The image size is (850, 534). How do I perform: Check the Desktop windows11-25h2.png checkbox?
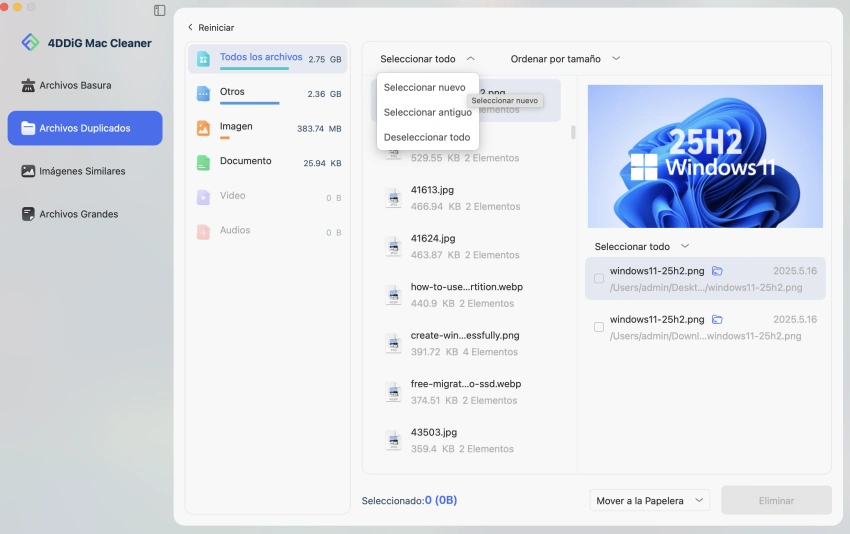coord(599,279)
